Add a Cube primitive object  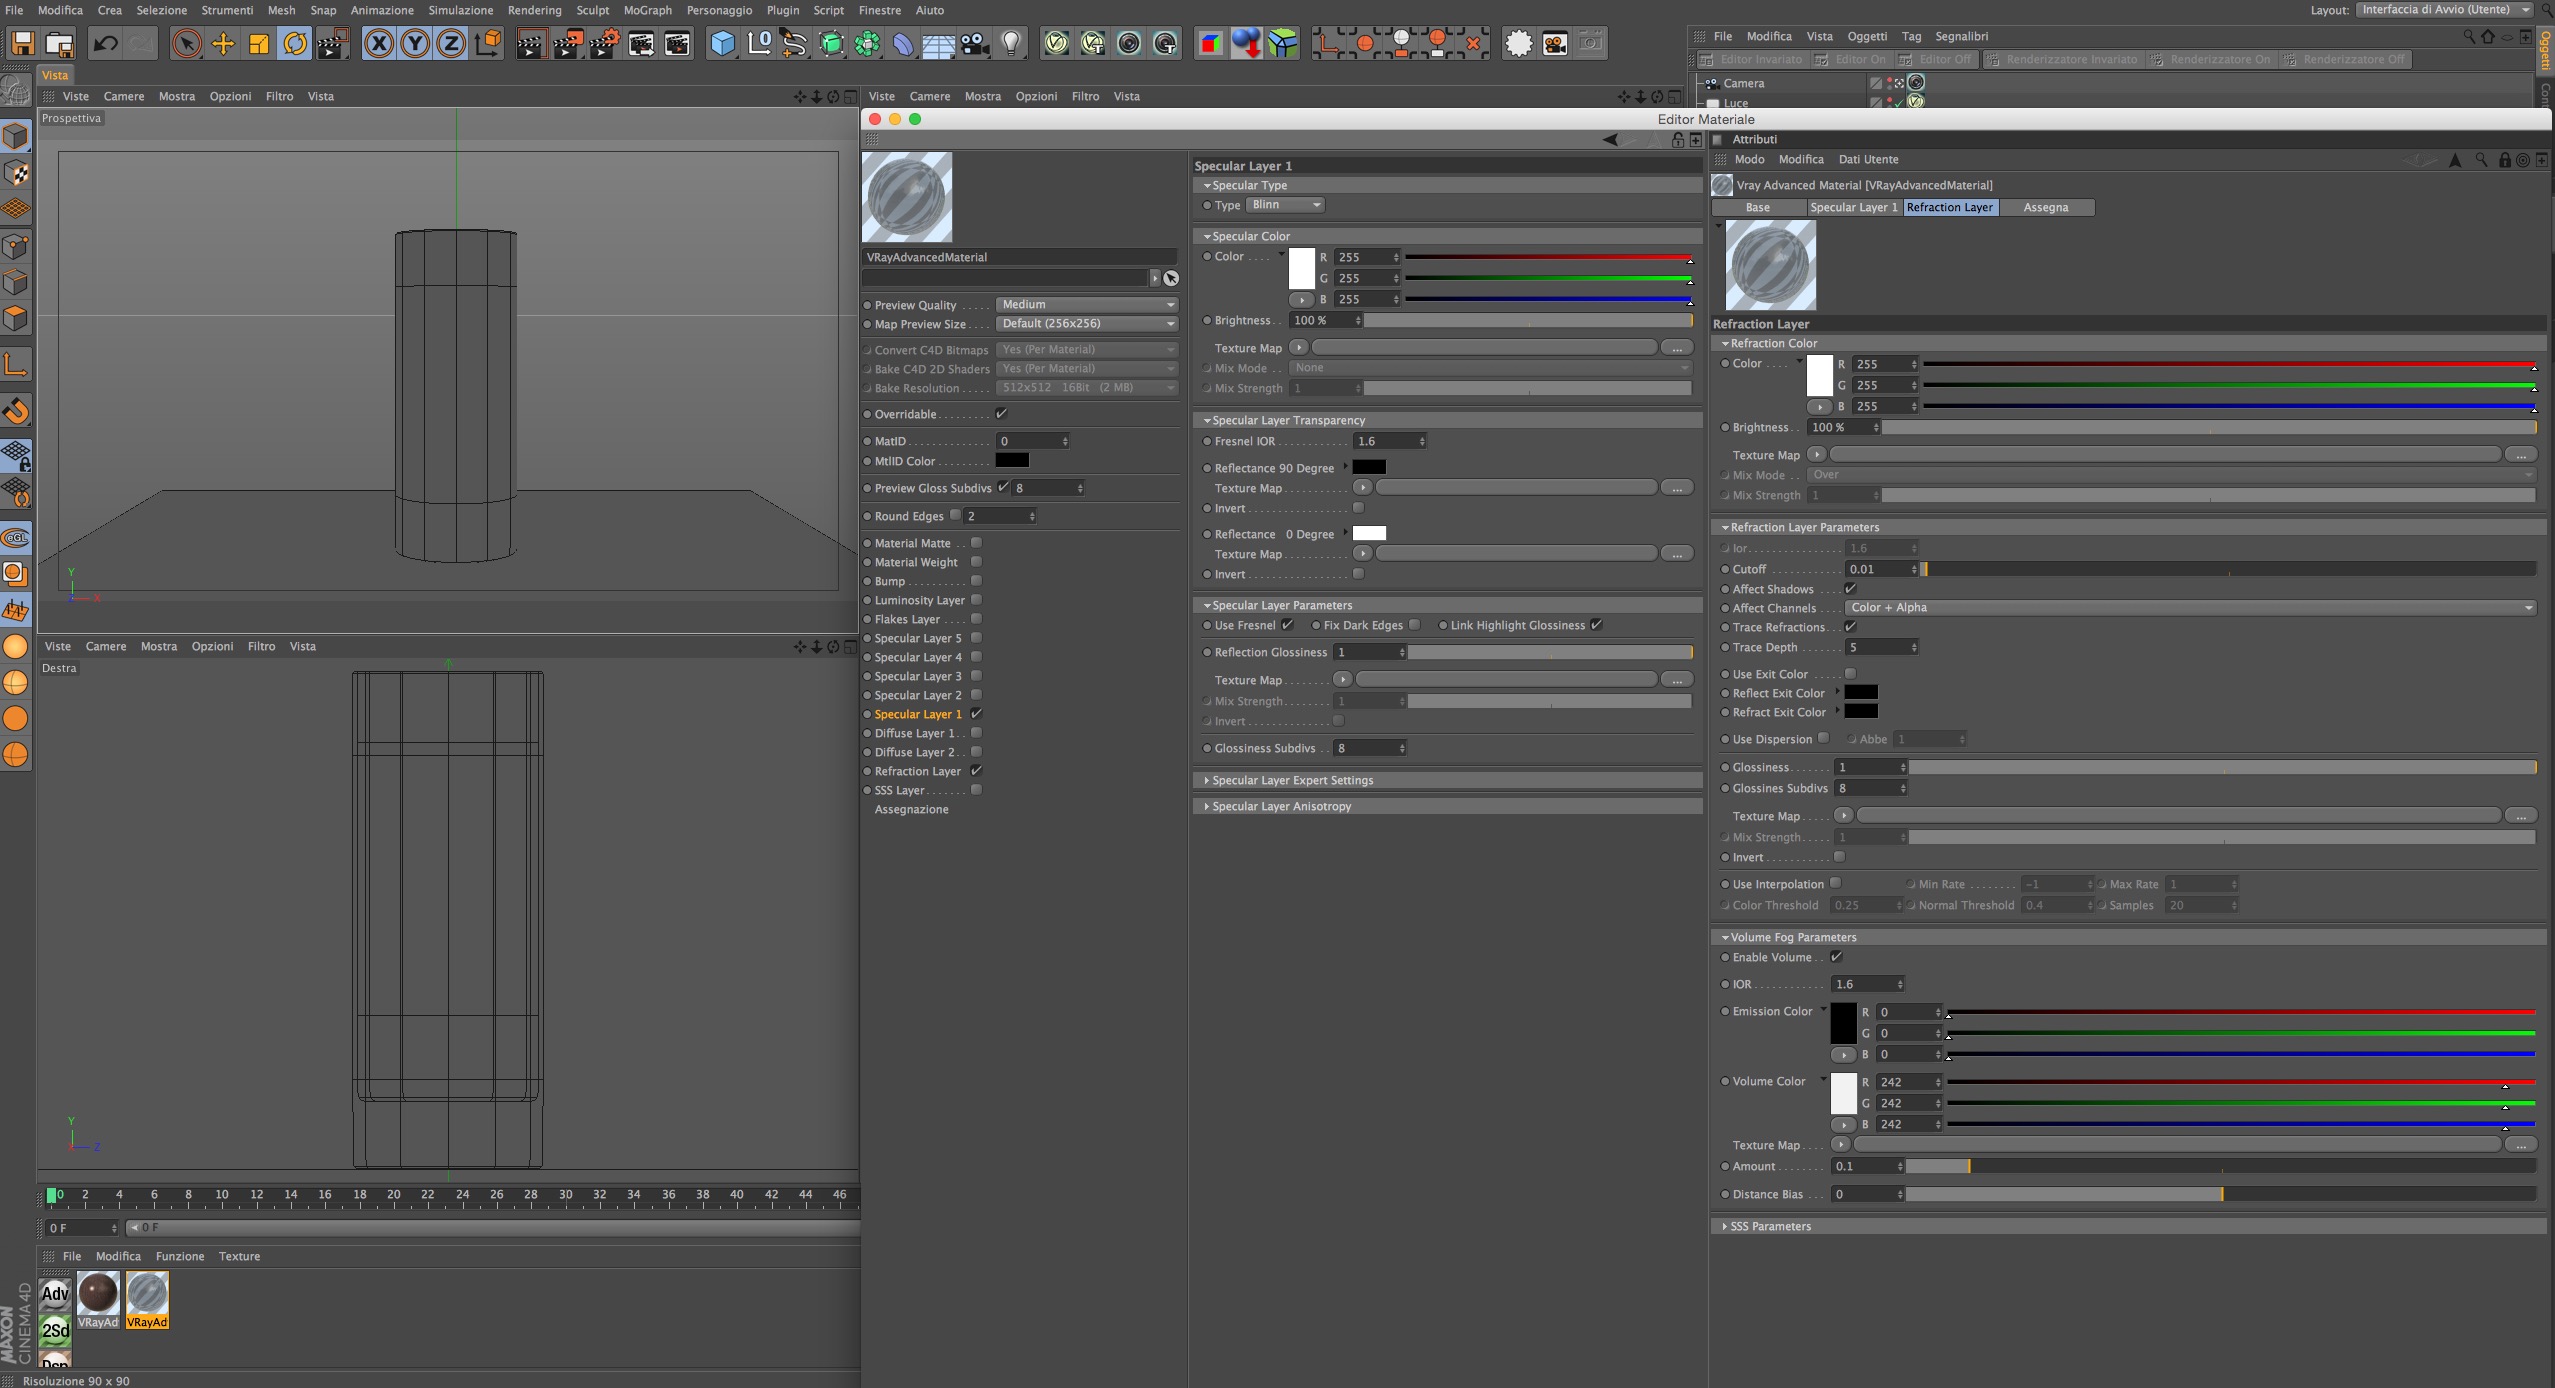click(x=722, y=44)
